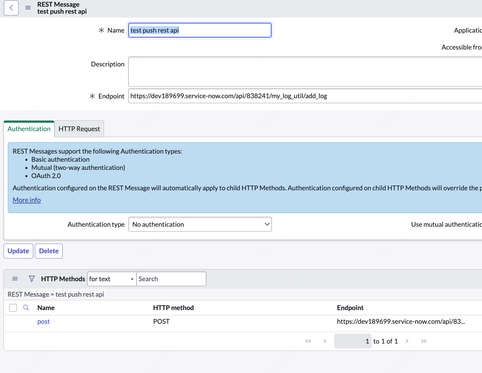Click the 'Basic authentication' bullet text
This screenshot has height=373, width=482.
[60, 159]
